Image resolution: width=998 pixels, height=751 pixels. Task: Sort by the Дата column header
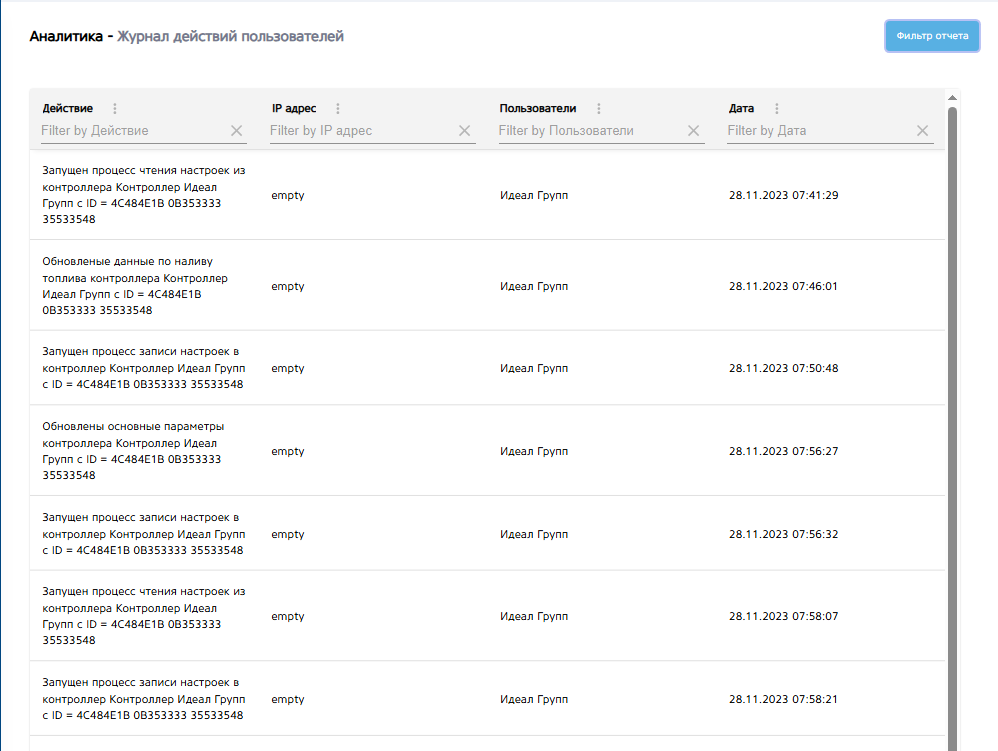(741, 108)
